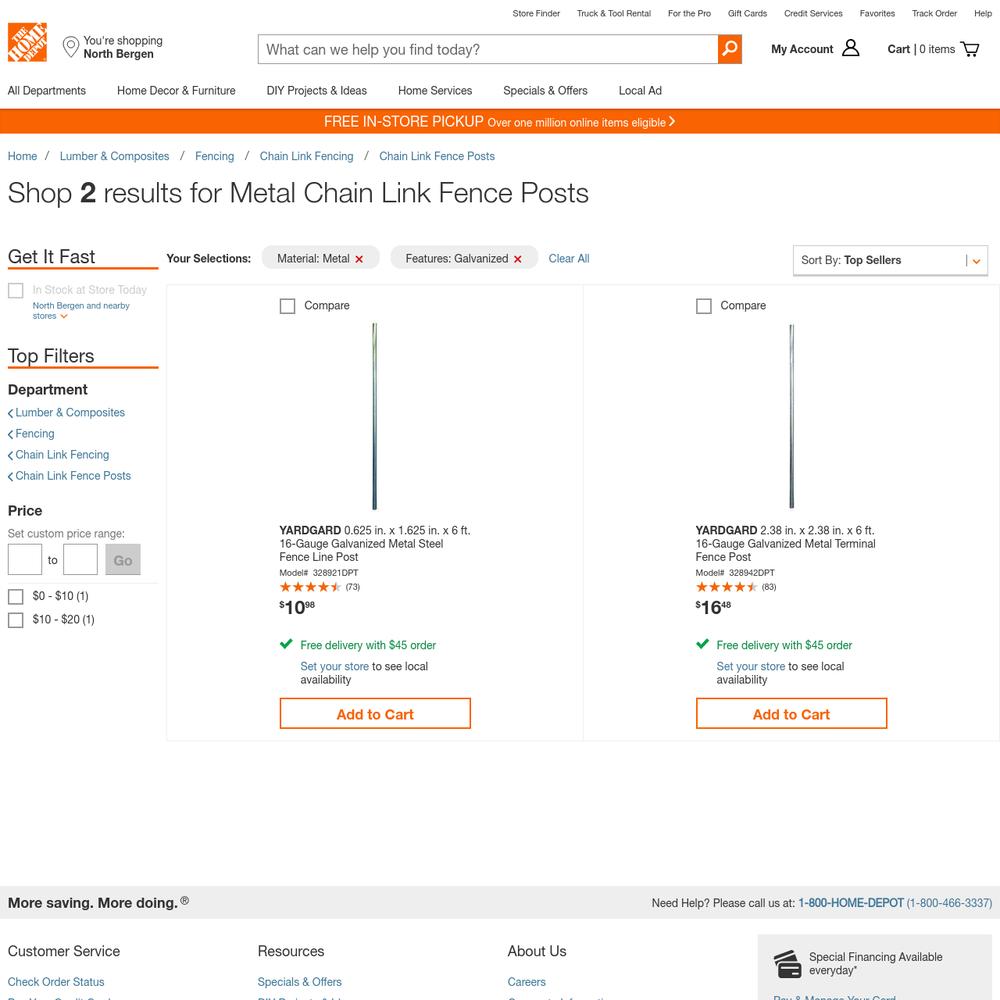This screenshot has width=1000, height=1000.
Task: Open My Account user icon
Action: coord(850,48)
